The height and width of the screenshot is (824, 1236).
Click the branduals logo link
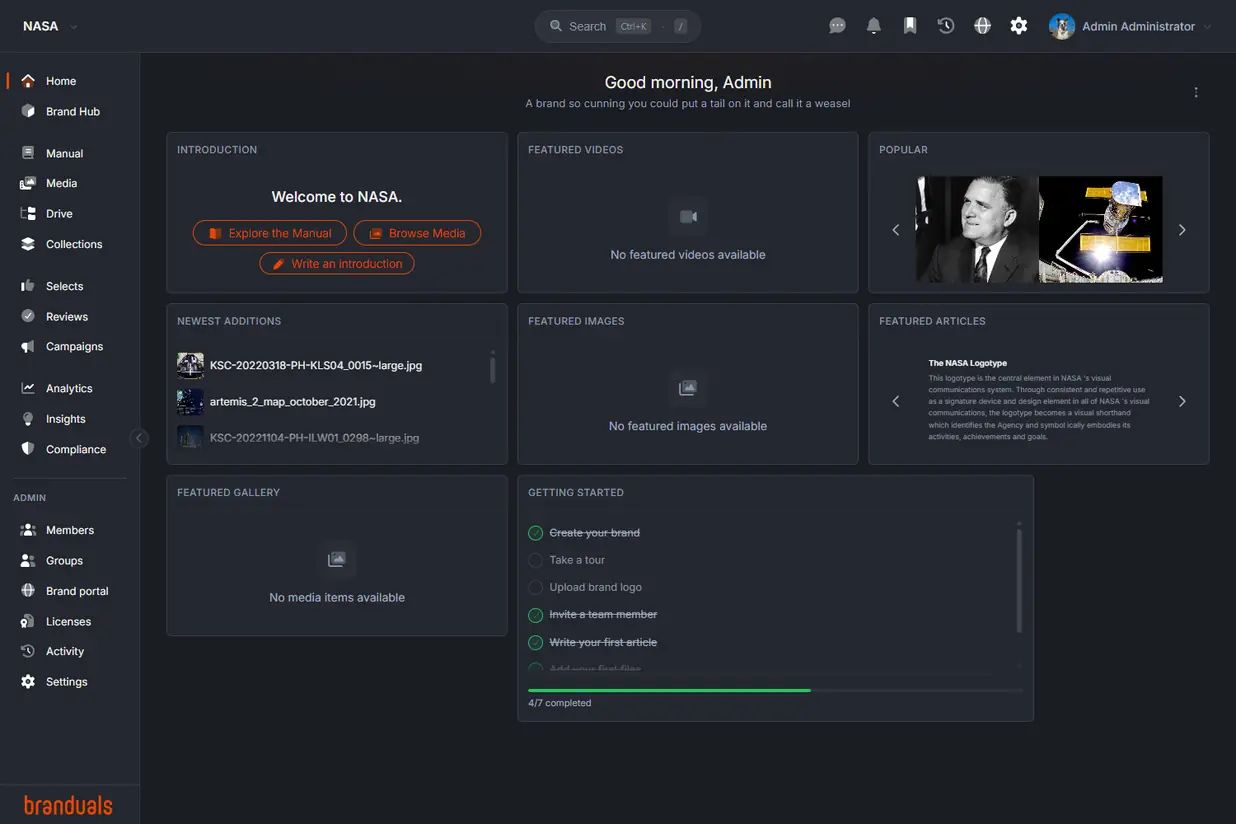coord(68,805)
